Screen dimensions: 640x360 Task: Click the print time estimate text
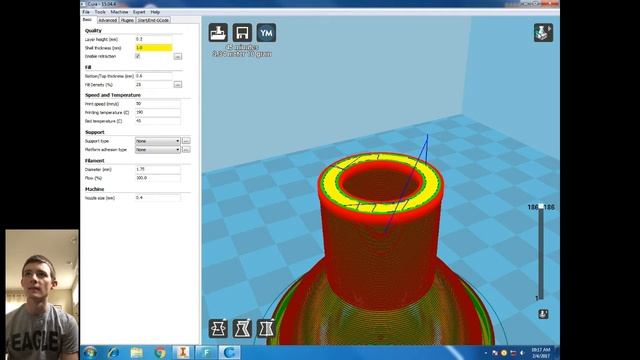[x=242, y=47]
